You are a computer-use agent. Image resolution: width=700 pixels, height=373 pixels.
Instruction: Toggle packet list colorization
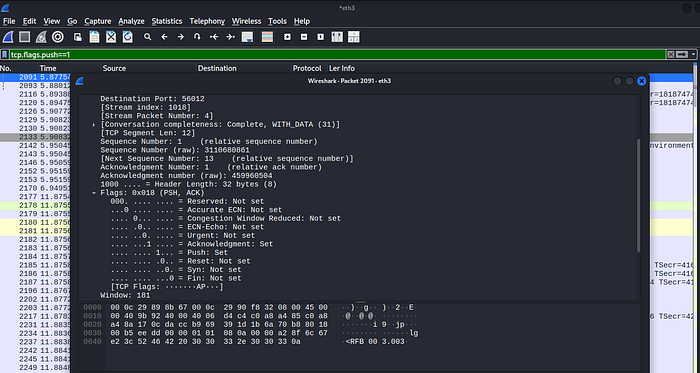(x=267, y=37)
